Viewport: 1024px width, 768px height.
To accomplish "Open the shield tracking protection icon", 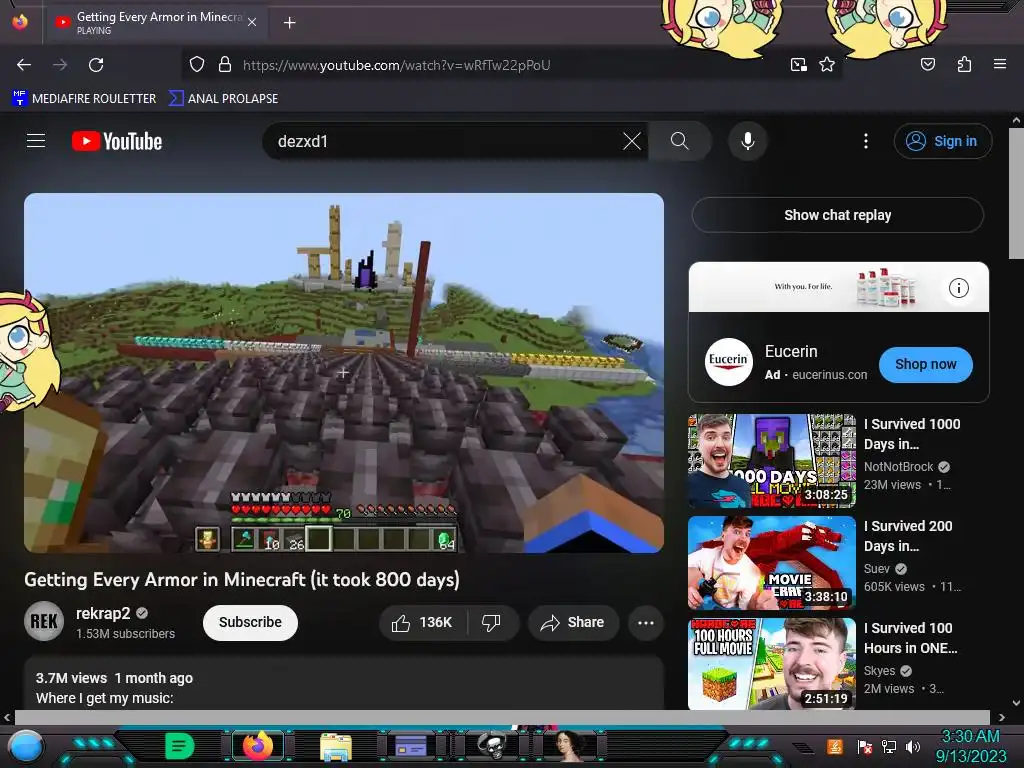I will 197,65.
